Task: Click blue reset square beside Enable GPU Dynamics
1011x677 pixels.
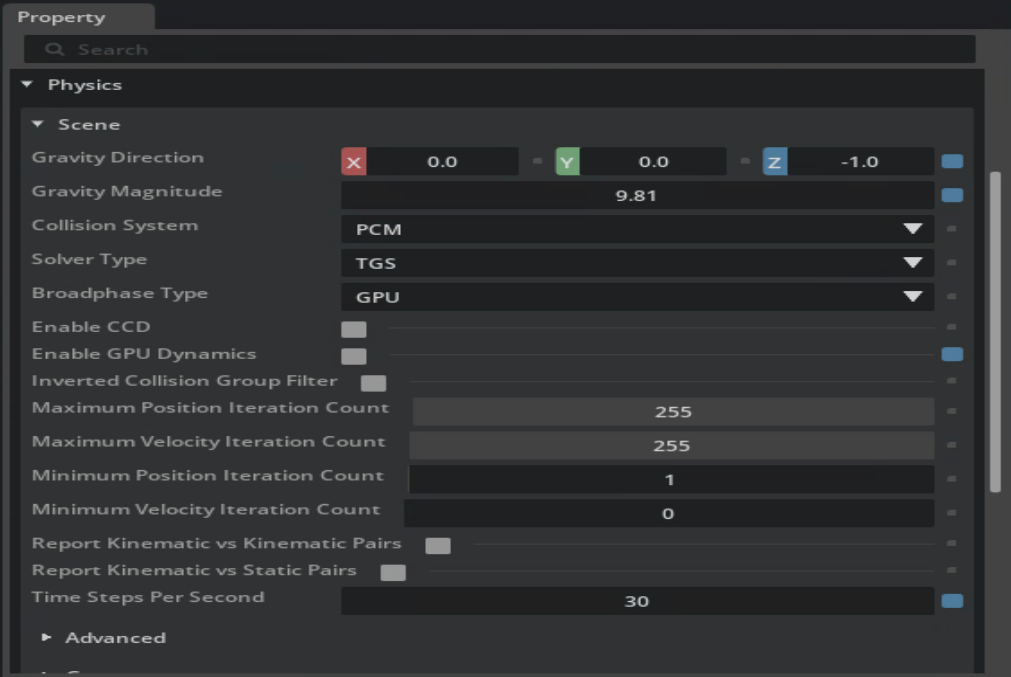Action: pos(952,354)
